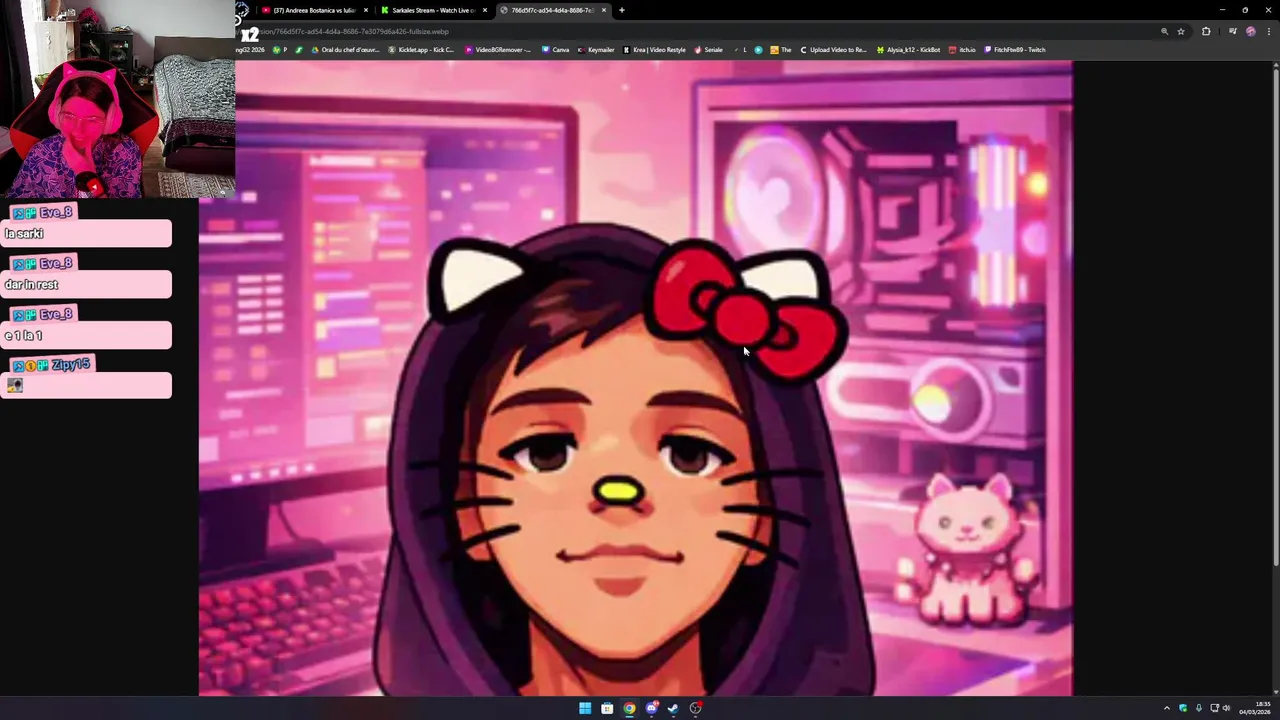The height and width of the screenshot is (720, 1280).
Task: Open the FitchFitw89 - Twitch bookmark
Action: pos(1015,49)
